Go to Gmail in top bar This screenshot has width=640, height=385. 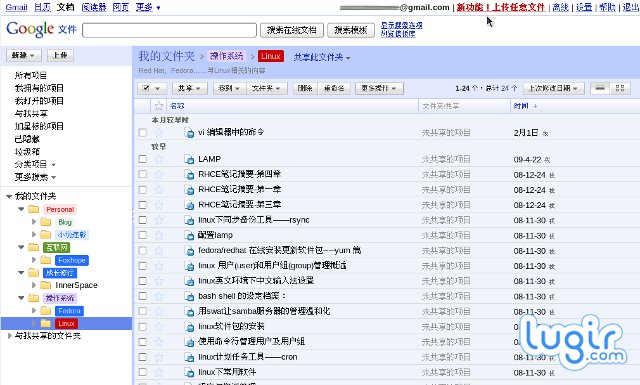click(x=16, y=7)
